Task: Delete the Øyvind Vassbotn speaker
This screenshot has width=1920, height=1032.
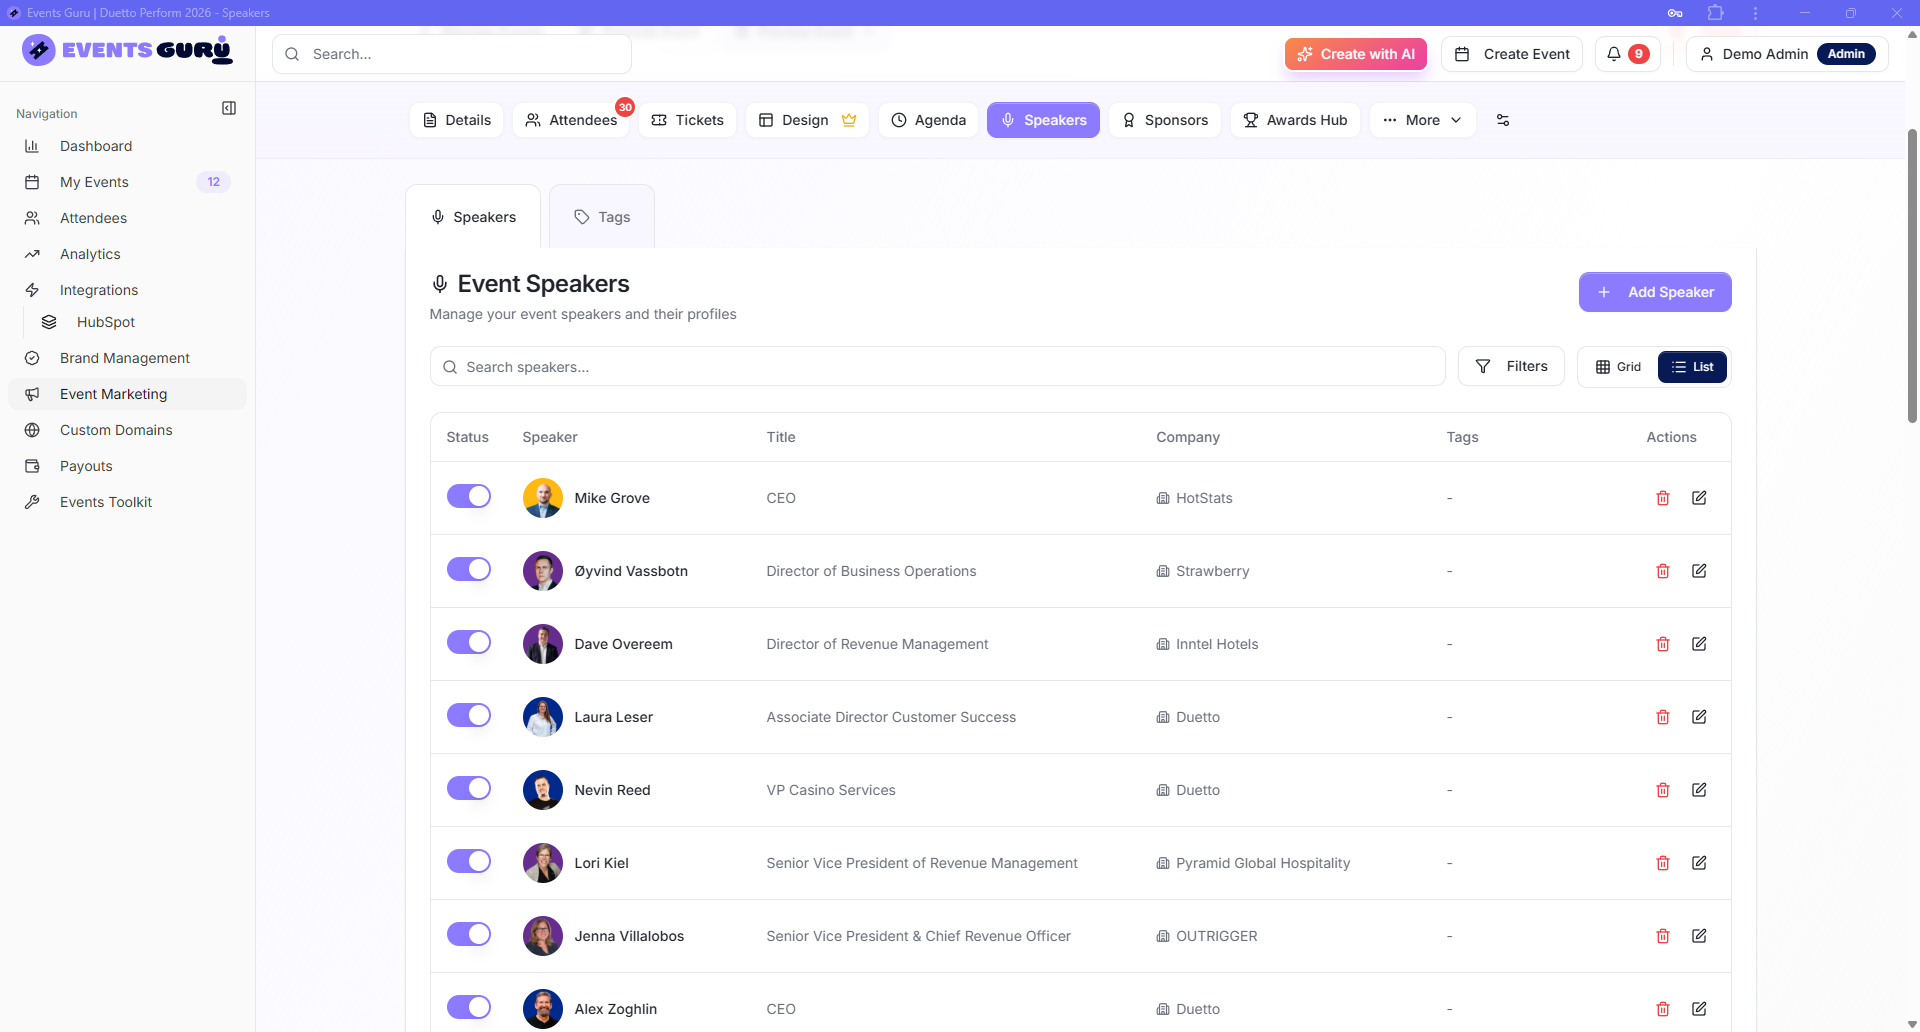Action: coord(1663,571)
